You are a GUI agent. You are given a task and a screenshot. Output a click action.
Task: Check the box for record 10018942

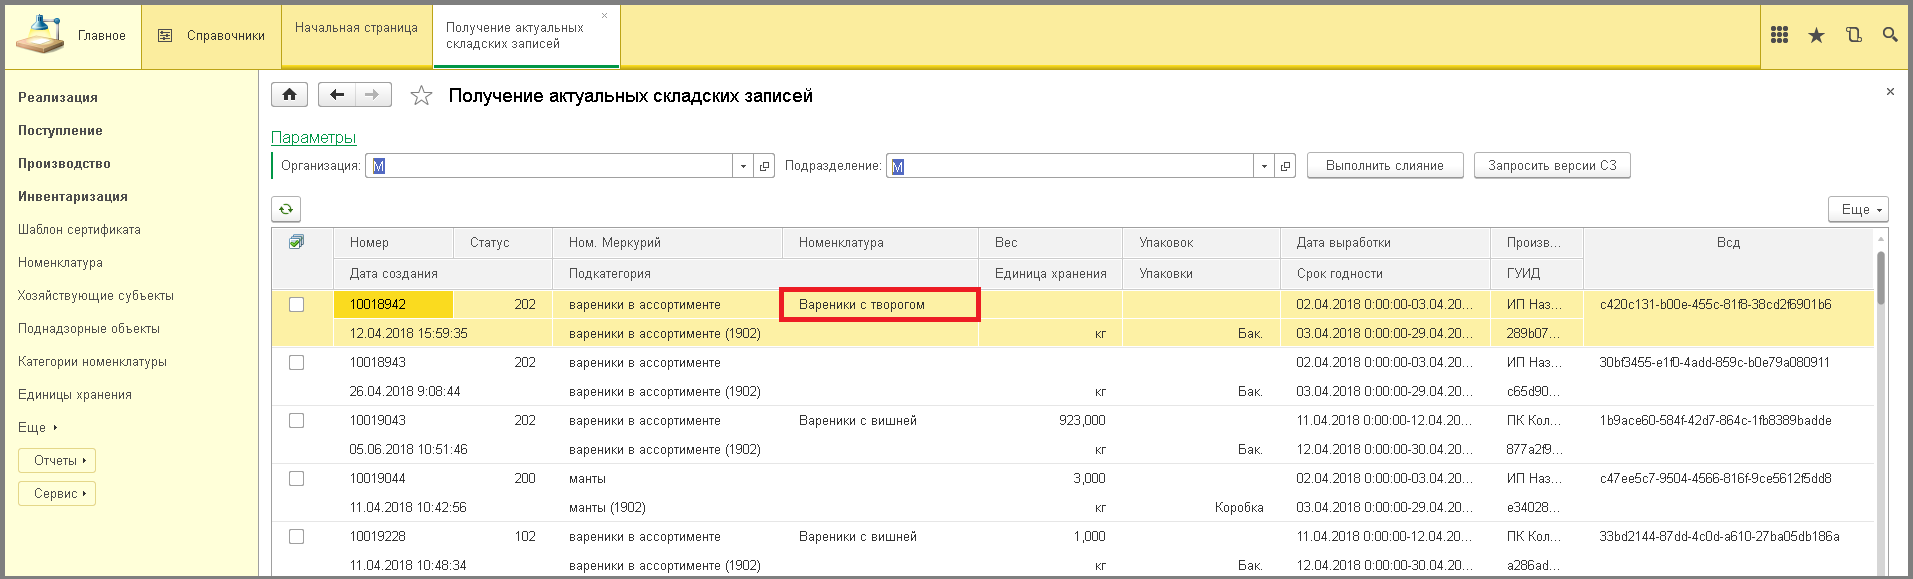click(x=296, y=305)
